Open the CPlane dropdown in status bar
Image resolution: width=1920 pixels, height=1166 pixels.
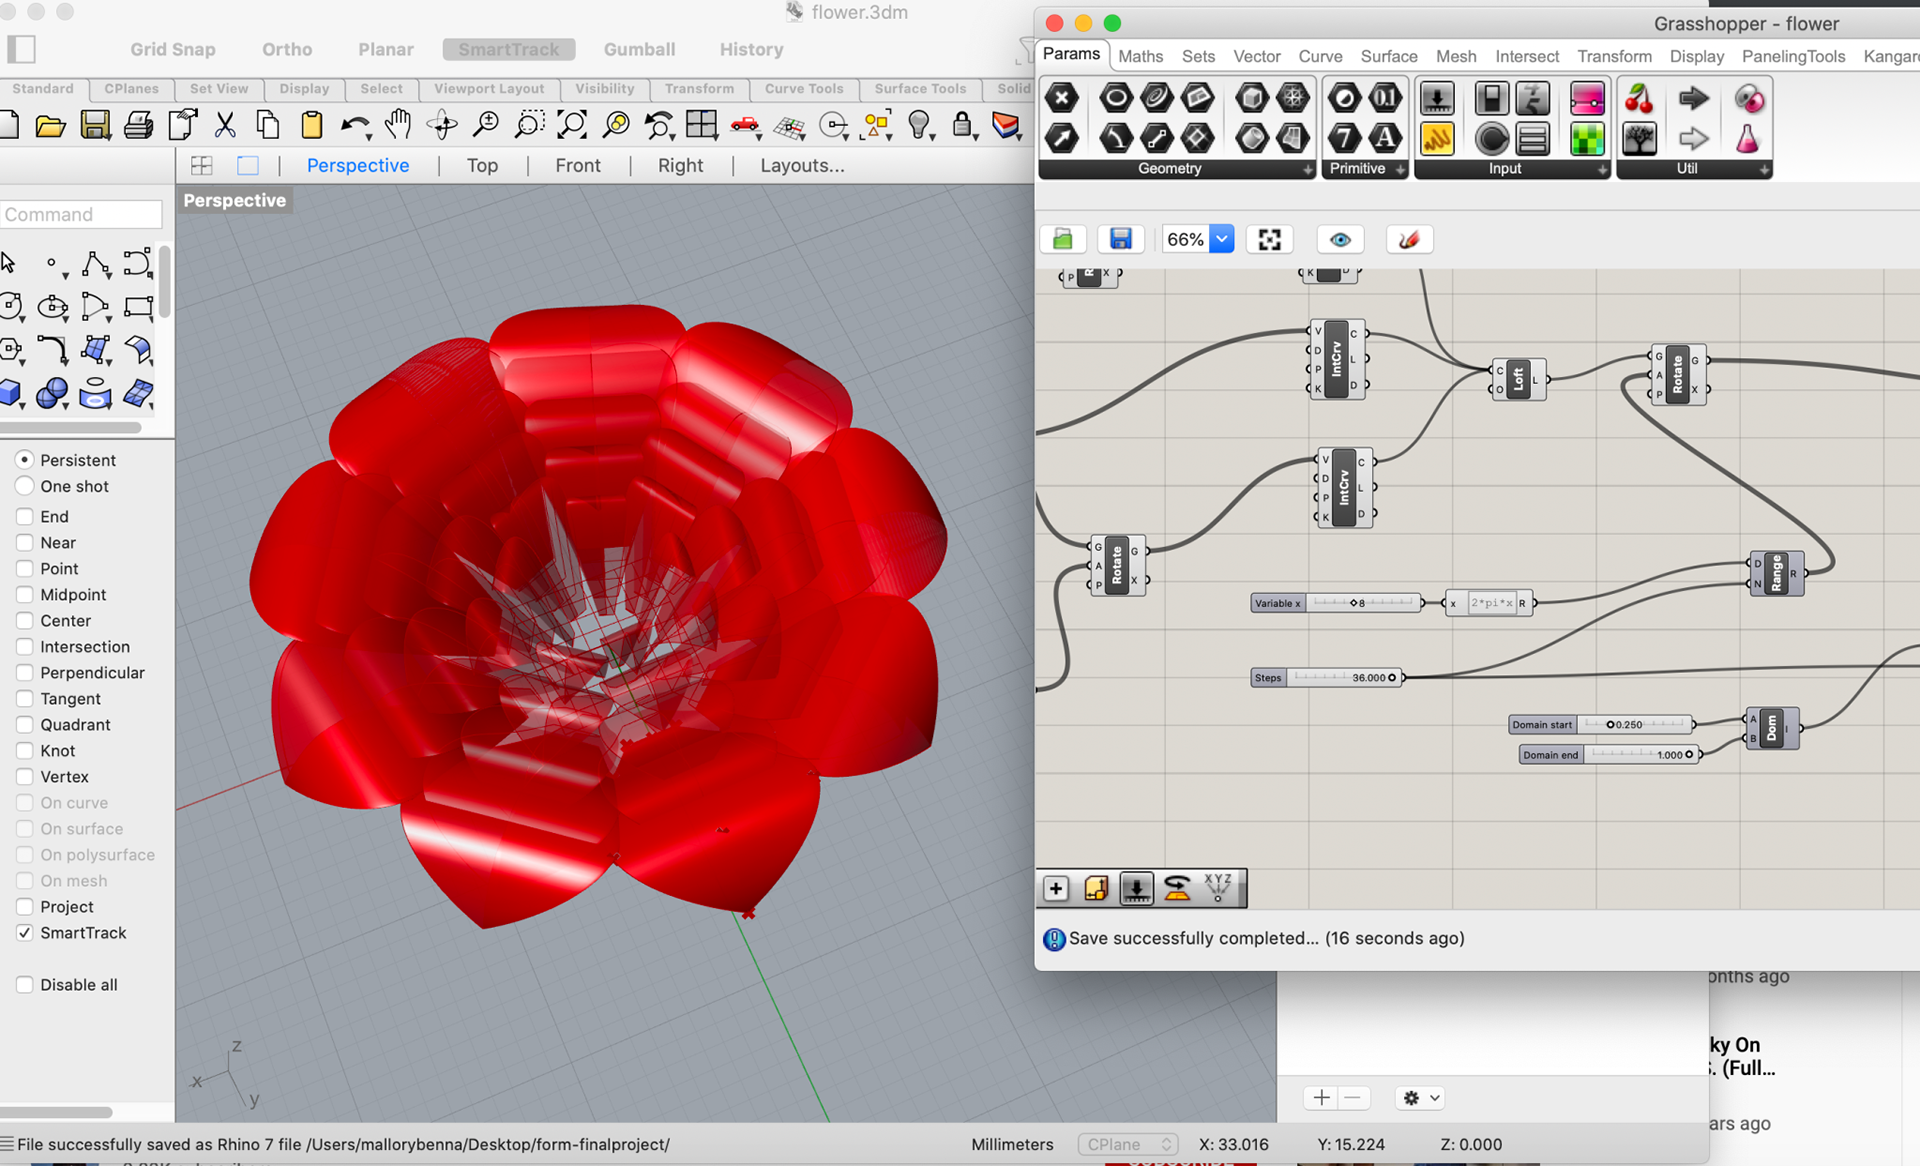coord(1128,1144)
